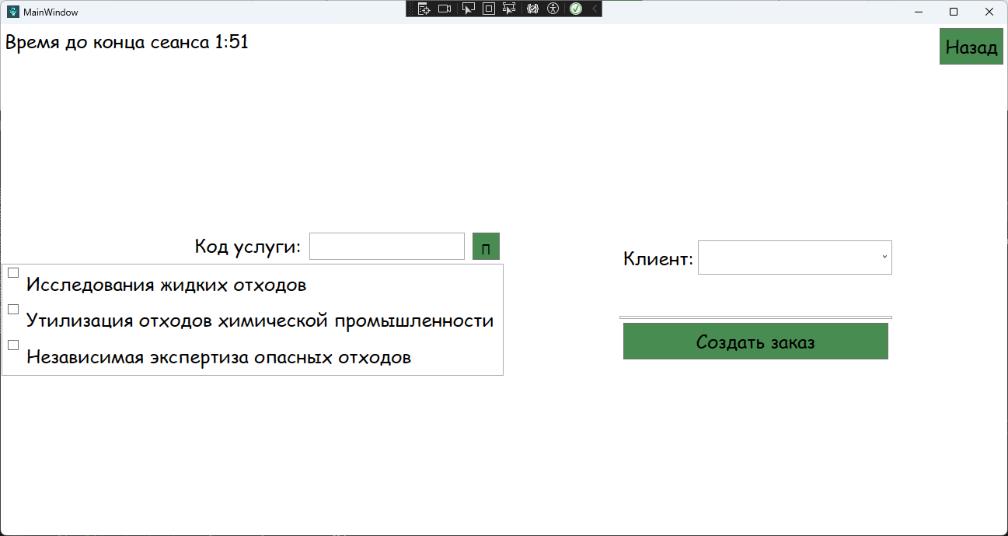Click the MainWindow app icon in title bar
Screen dimensions: 1008x536
pyautogui.click(x=13, y=12)
